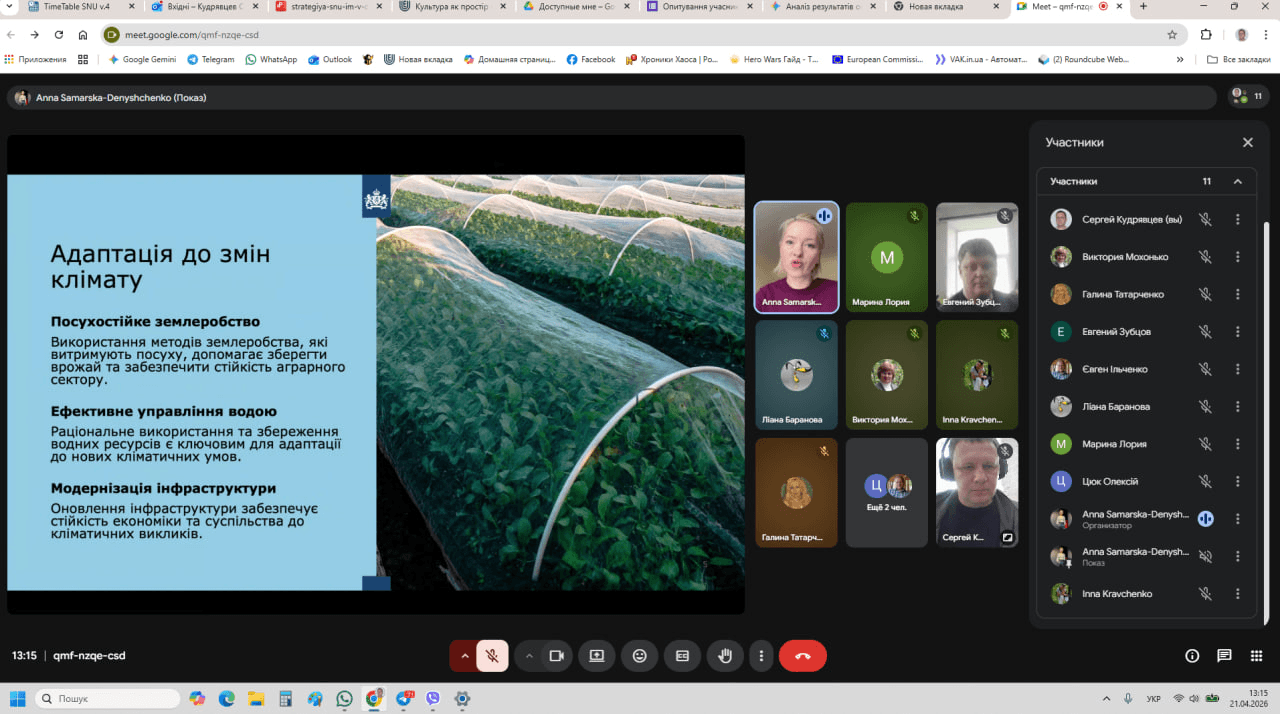Screen dimensions: 1280x714
Task: Open the meeting details info icon
Action: pos(1192,656)
